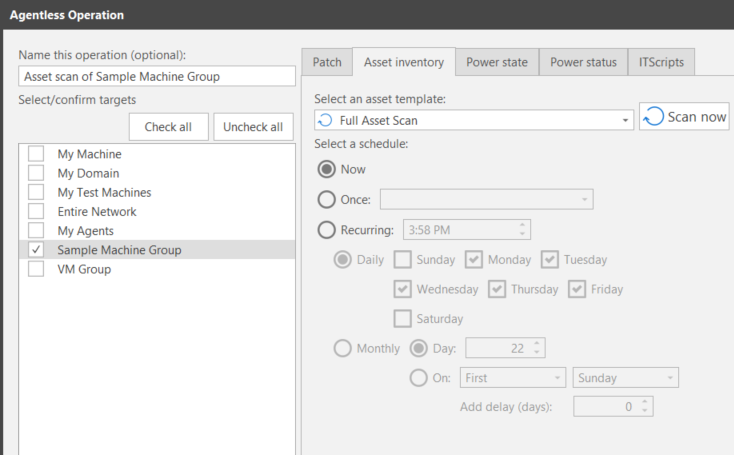
Task: Open the Power status tab
Action: [x=584, y=62]
